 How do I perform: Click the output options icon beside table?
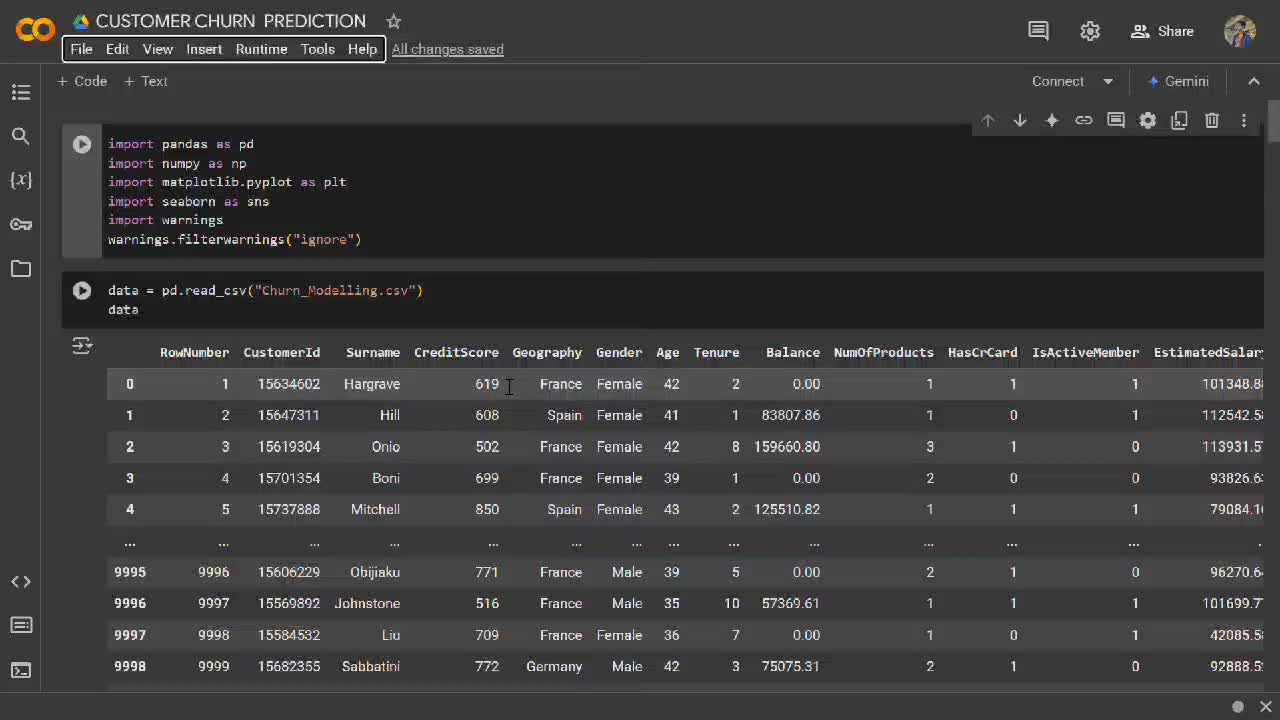(x=82, y=346)
